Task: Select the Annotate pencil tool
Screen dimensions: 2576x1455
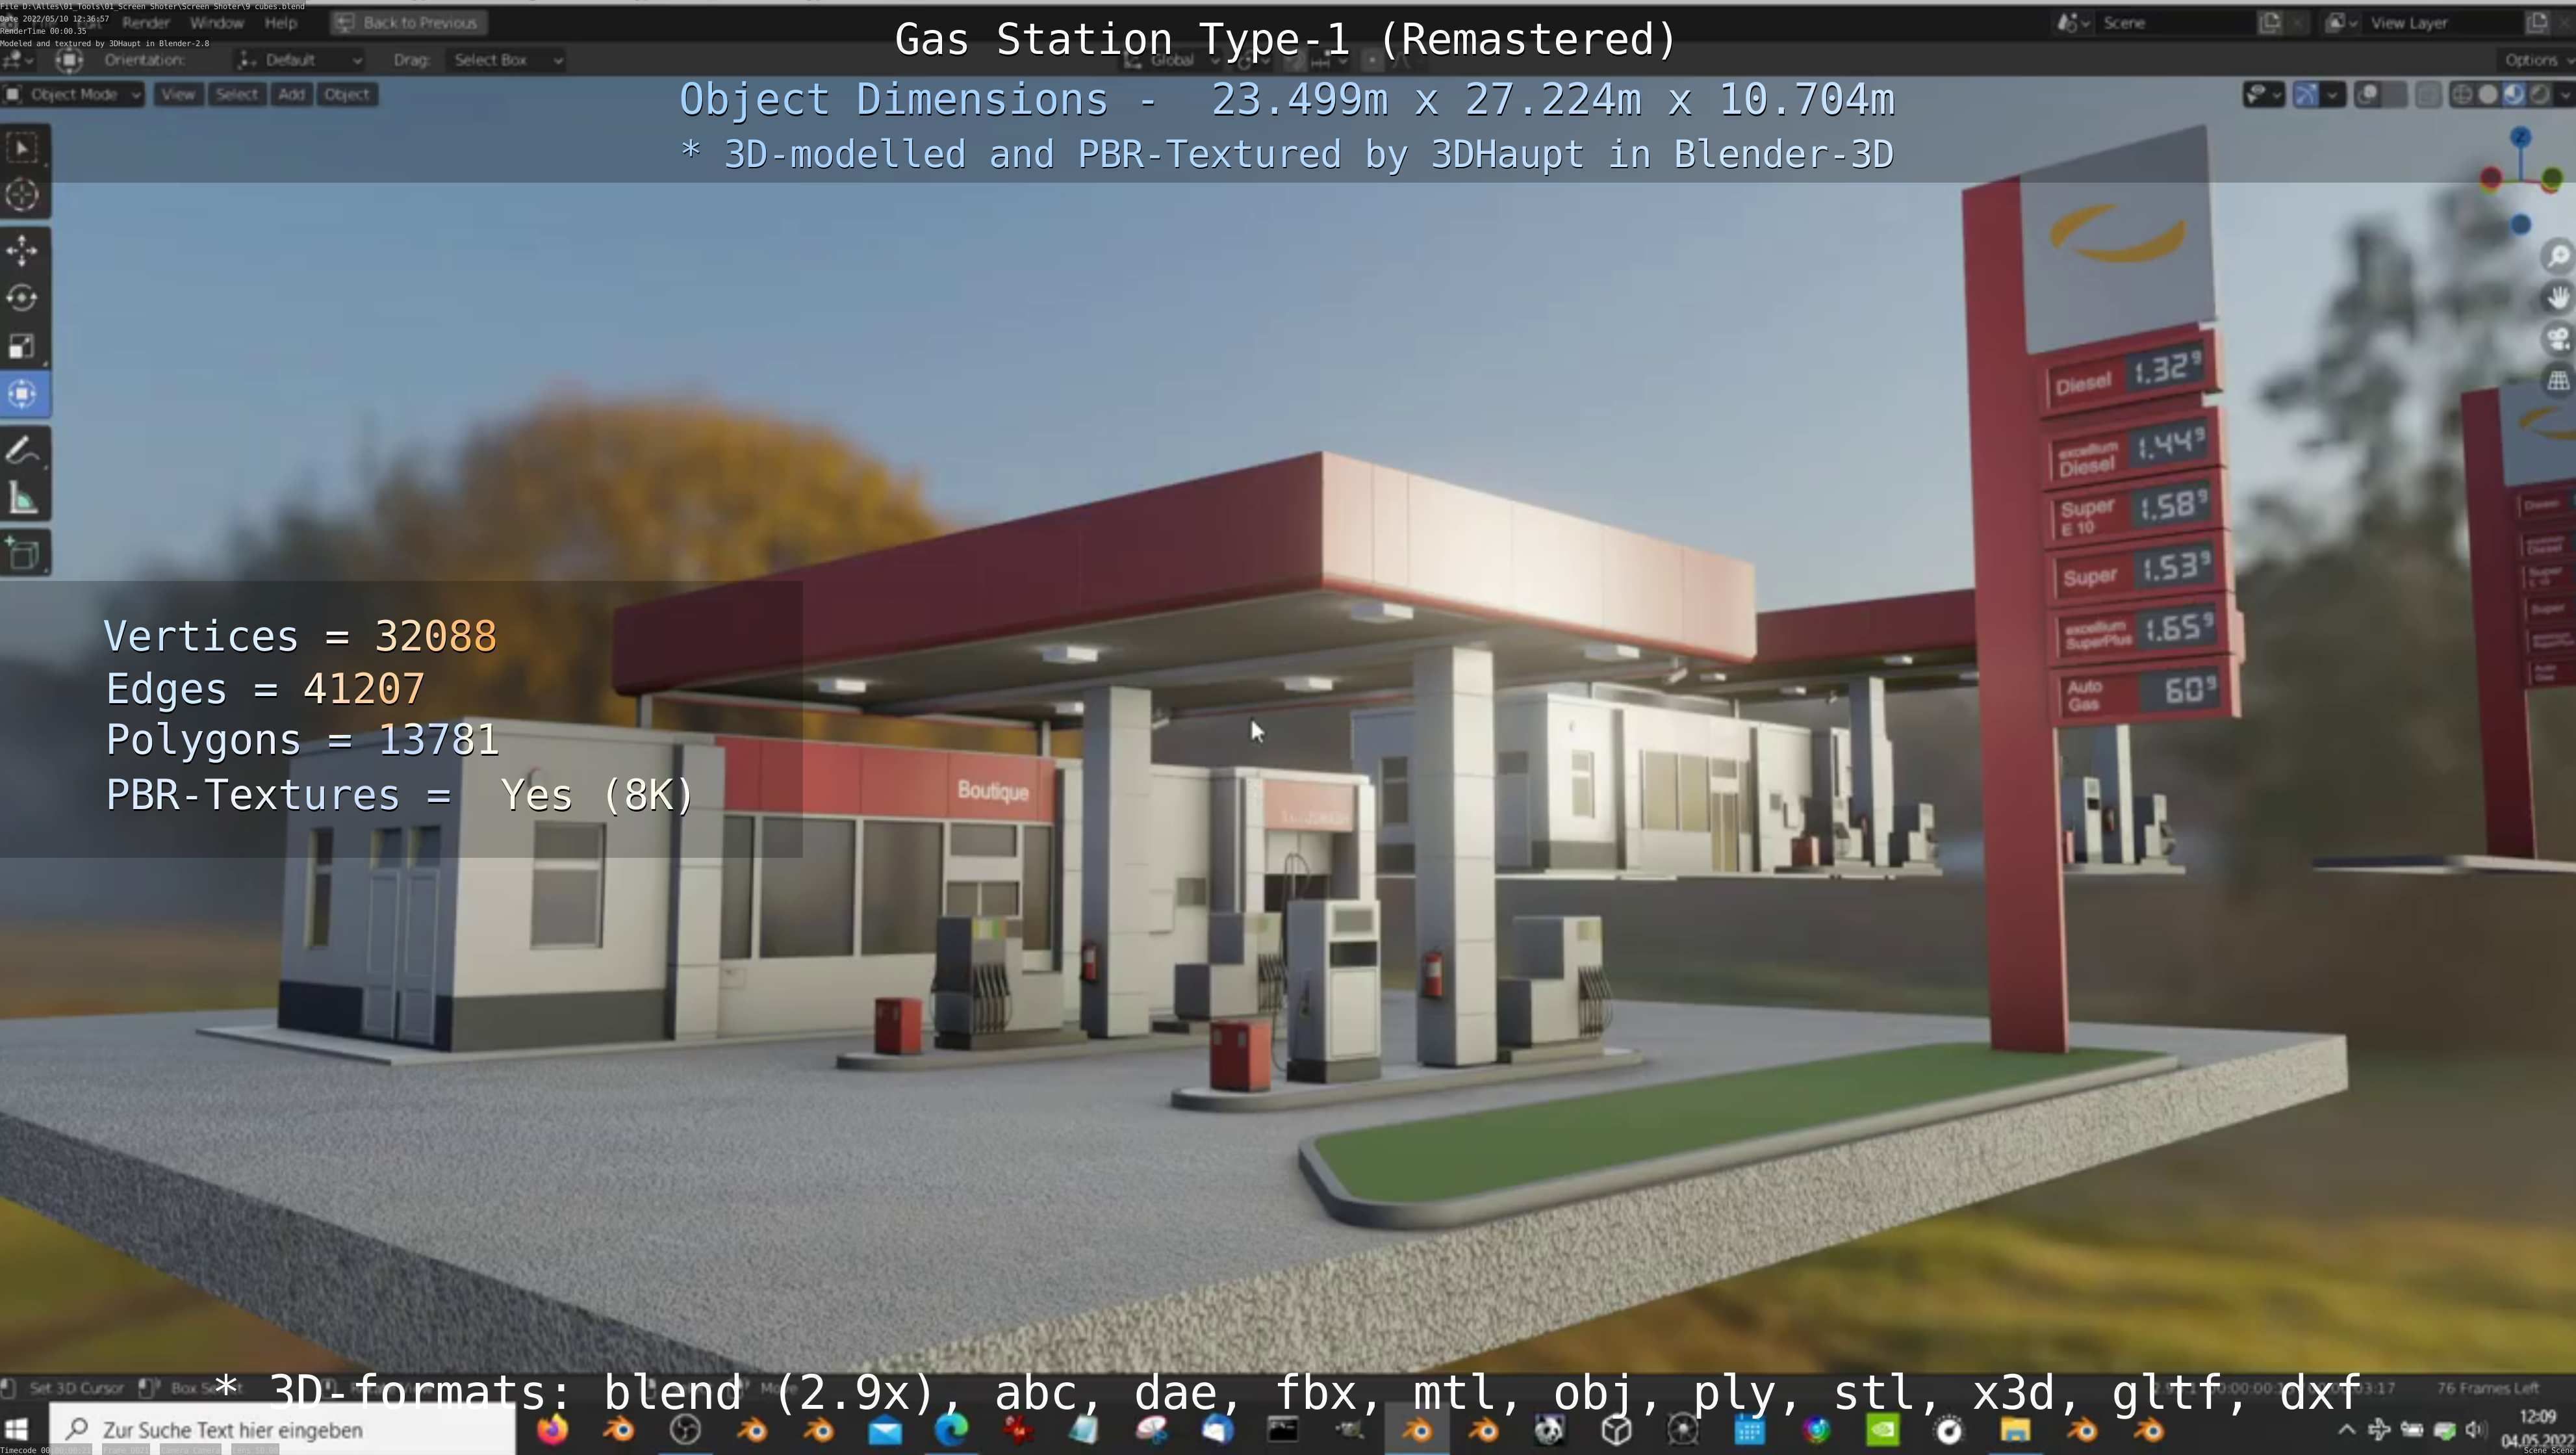Action: (22, 451)
